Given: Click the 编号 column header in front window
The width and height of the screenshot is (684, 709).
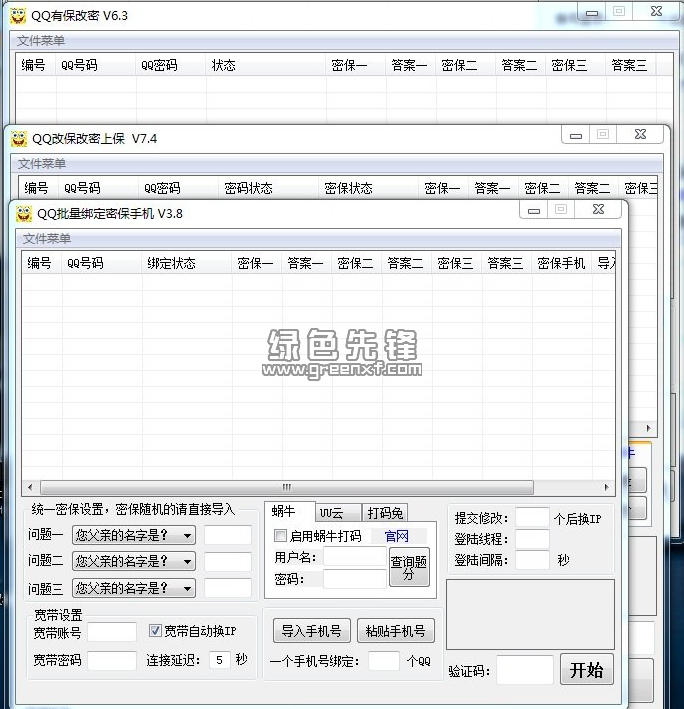Looking at the screenshot, I should tap(42, 263).
